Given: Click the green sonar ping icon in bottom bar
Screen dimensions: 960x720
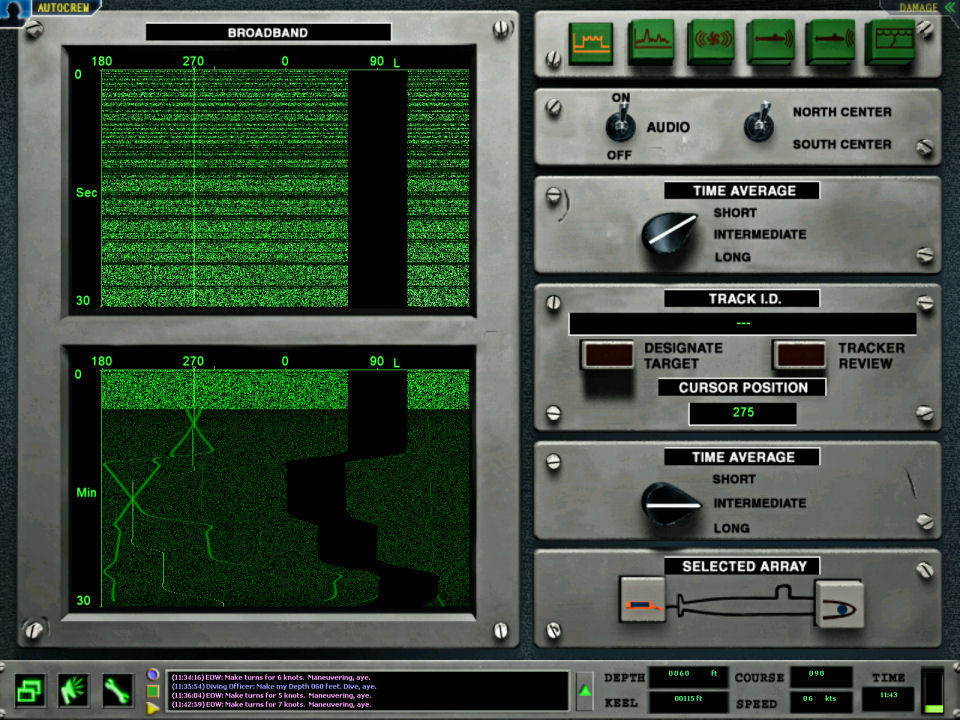Looking at the screenshot, I should point(74,689).
